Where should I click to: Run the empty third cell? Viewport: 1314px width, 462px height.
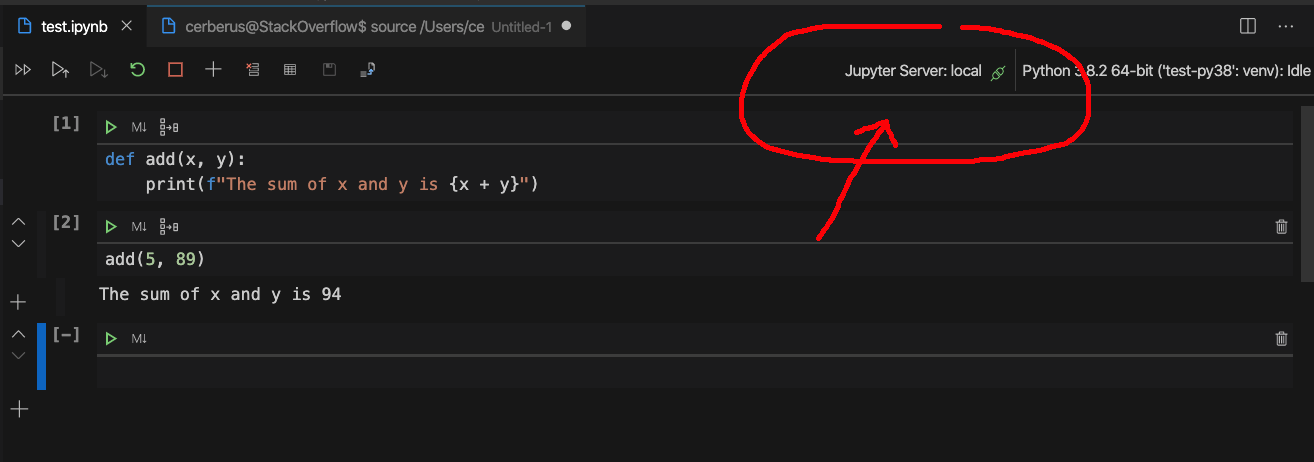[111, 339]
